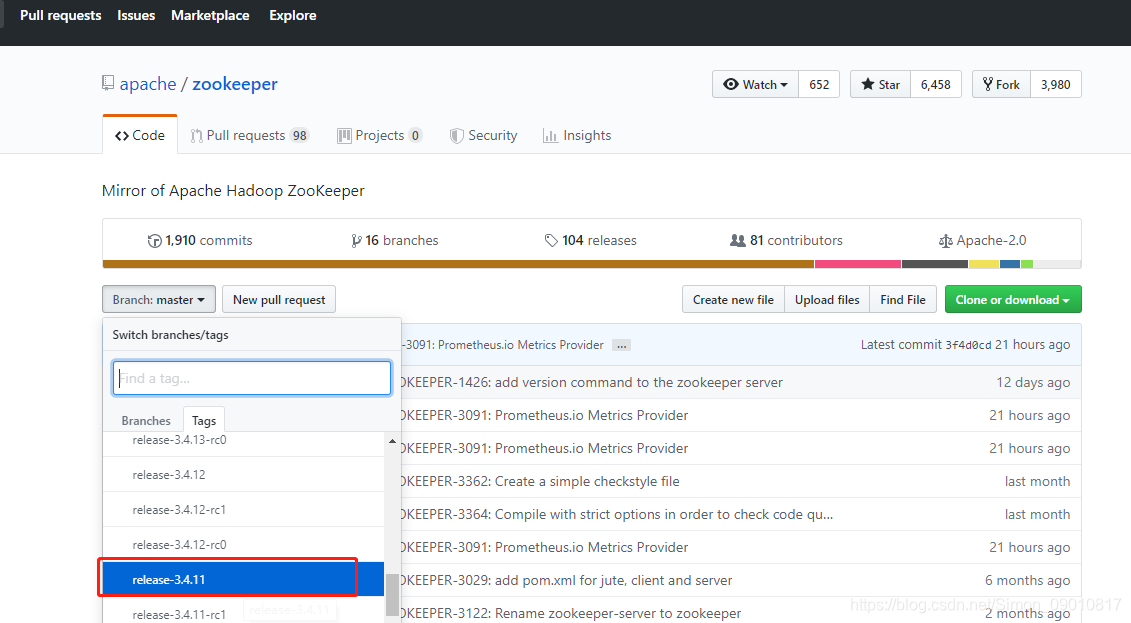Viewport: 1131px width, 623px height.
Task: Select tag release-3.4.12-rc0
Action: pyautogui.click(x=243, y=544)
